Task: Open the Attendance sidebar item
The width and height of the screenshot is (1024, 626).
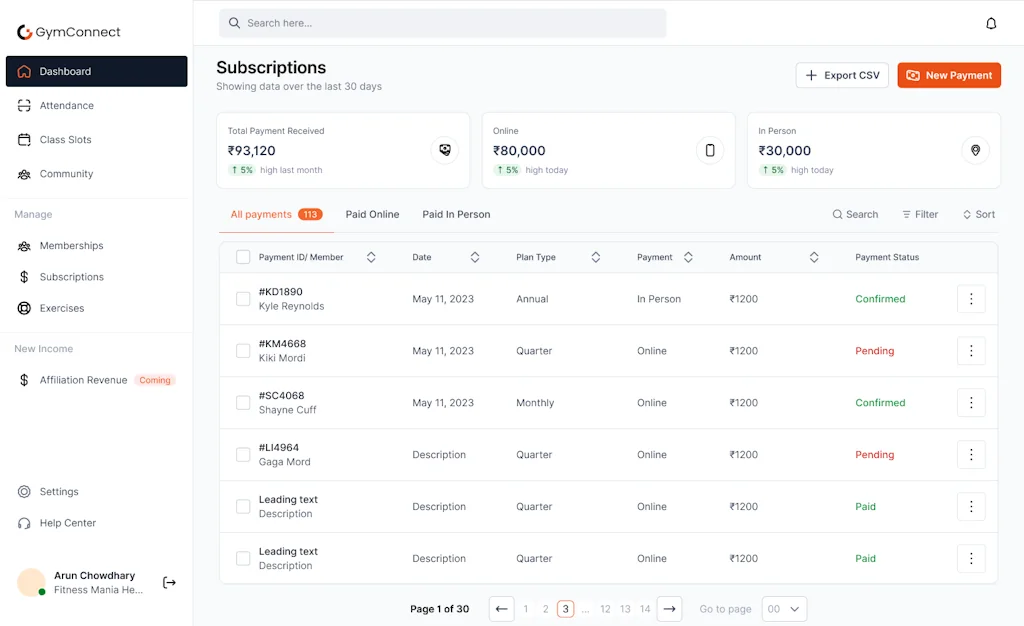Action: 67,106
